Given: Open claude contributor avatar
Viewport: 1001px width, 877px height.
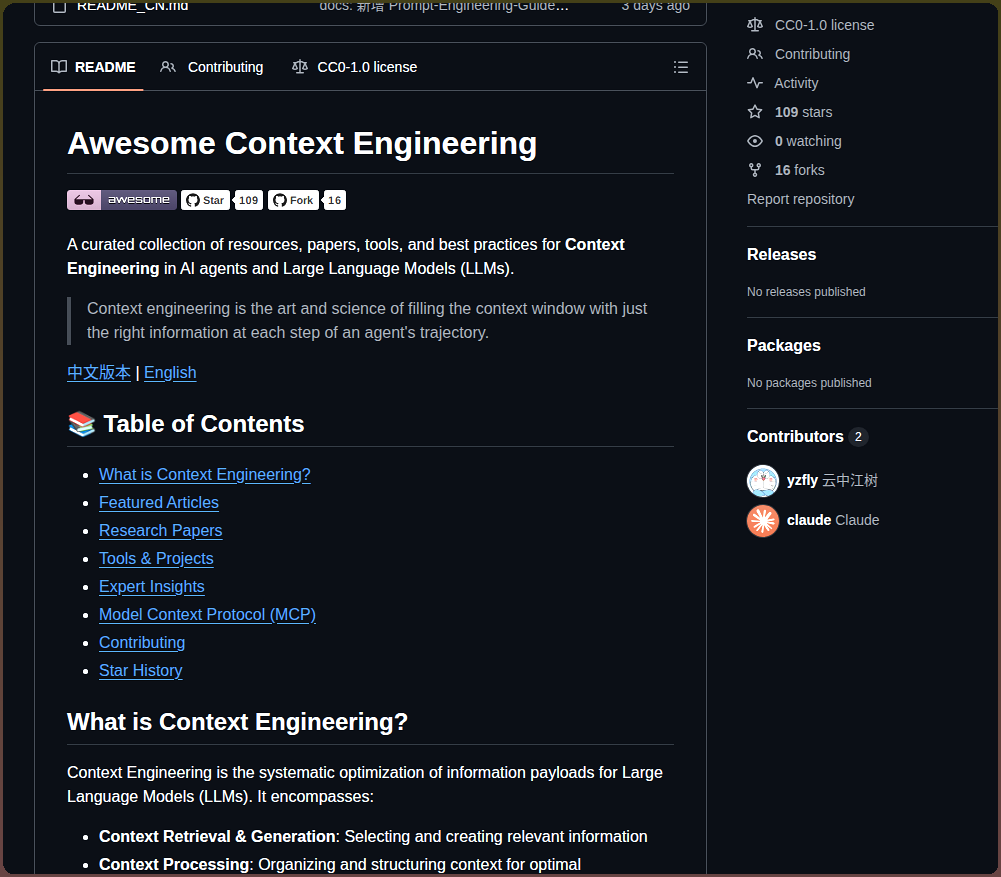Looking at the screenshot, I should [763, 521].
